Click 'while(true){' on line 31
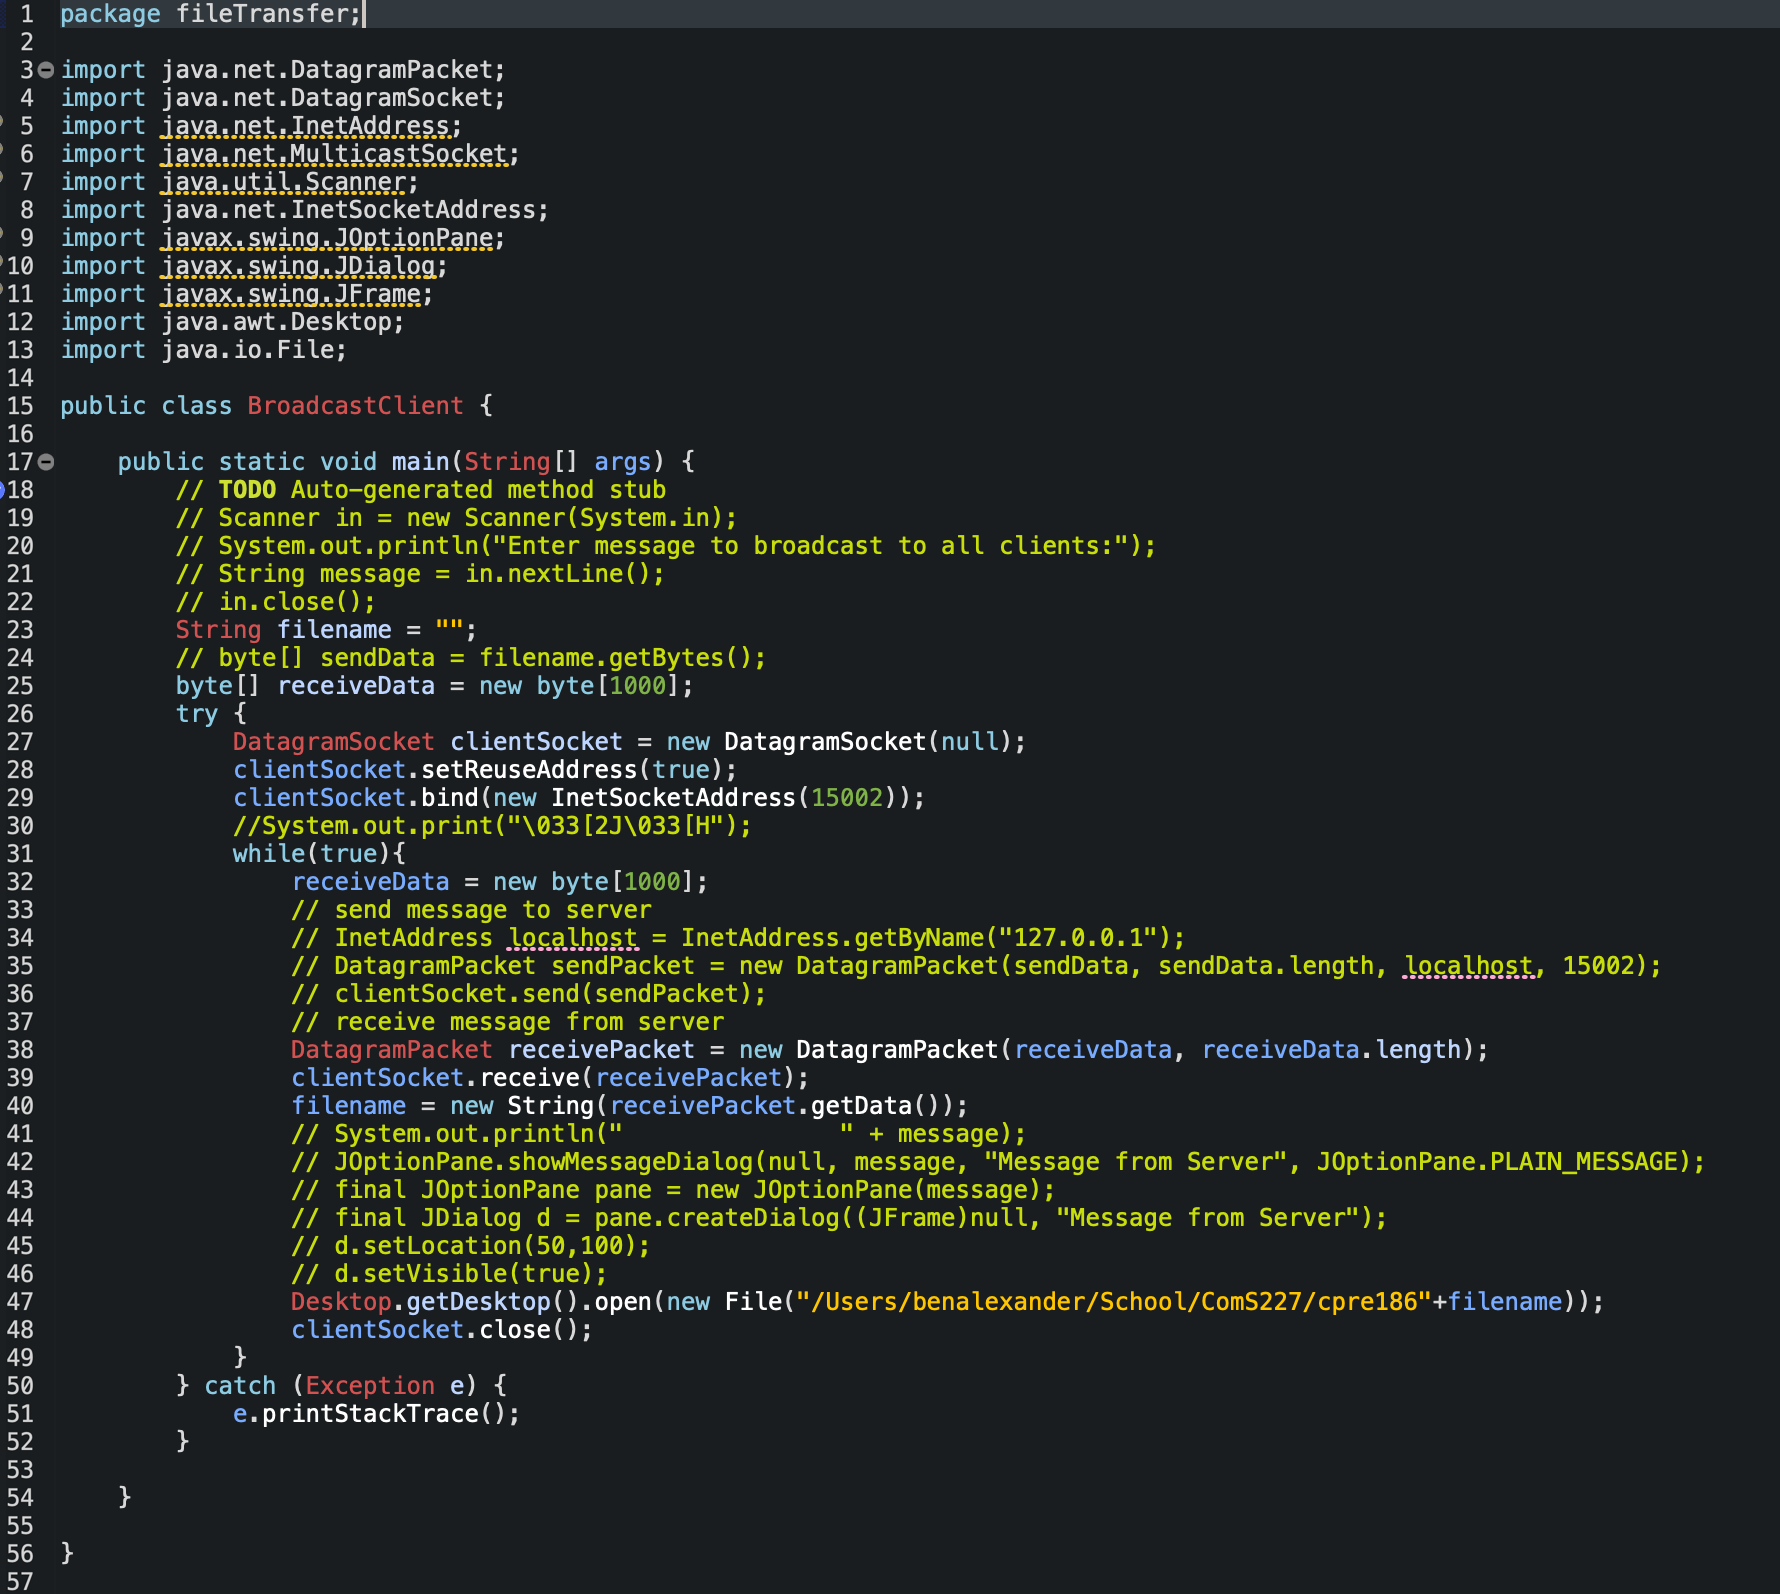Screen dimensions: 1780x1594 coord(320,854)
